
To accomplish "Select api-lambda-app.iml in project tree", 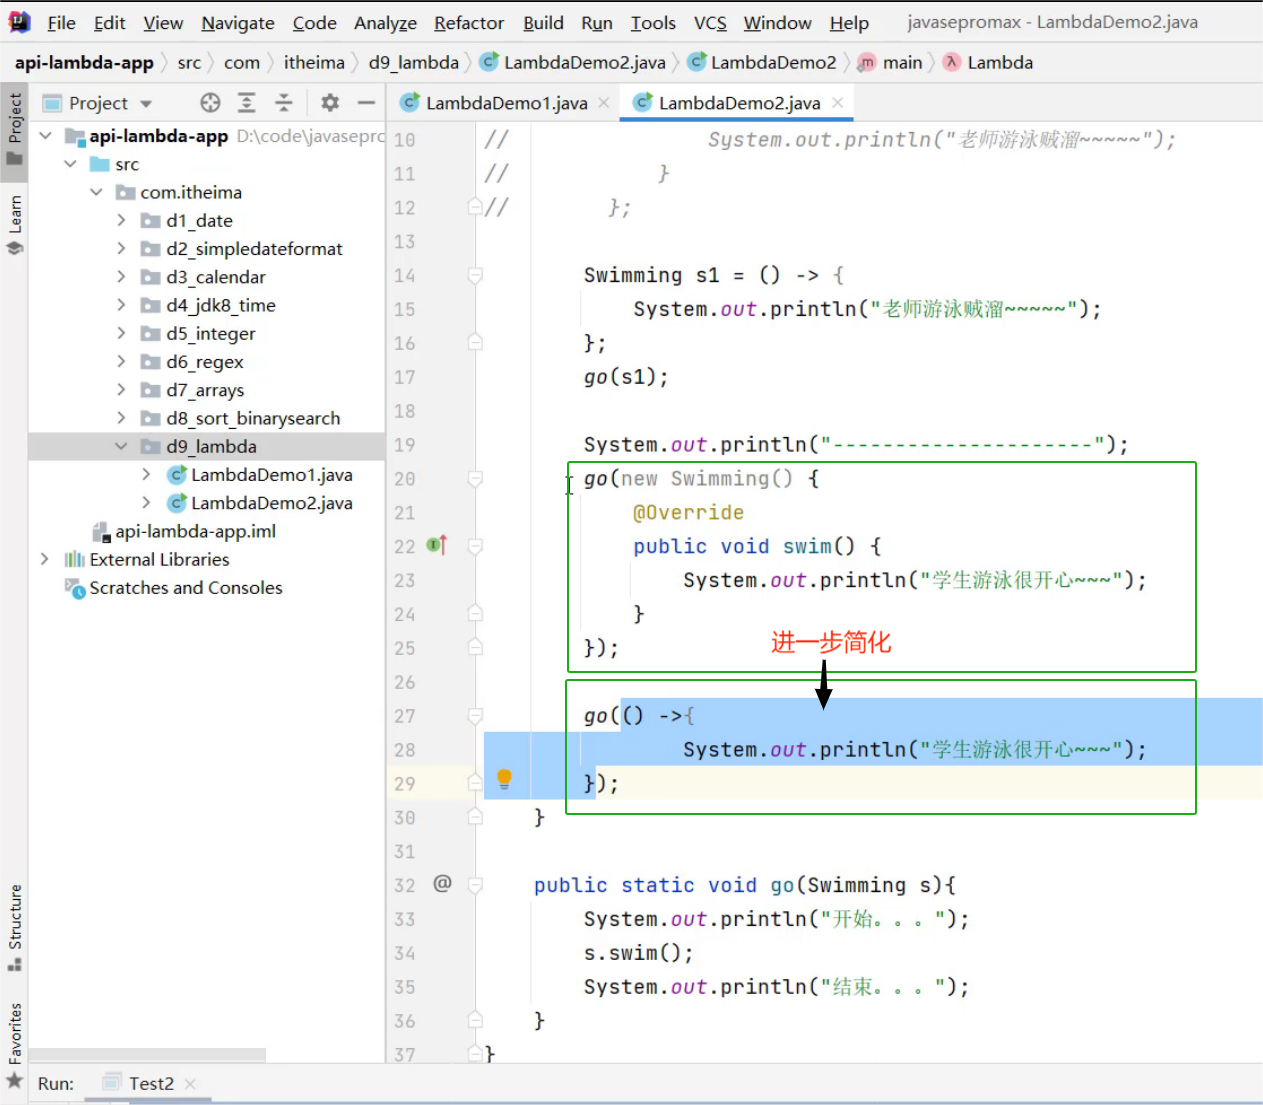I will tap(195, 531).
